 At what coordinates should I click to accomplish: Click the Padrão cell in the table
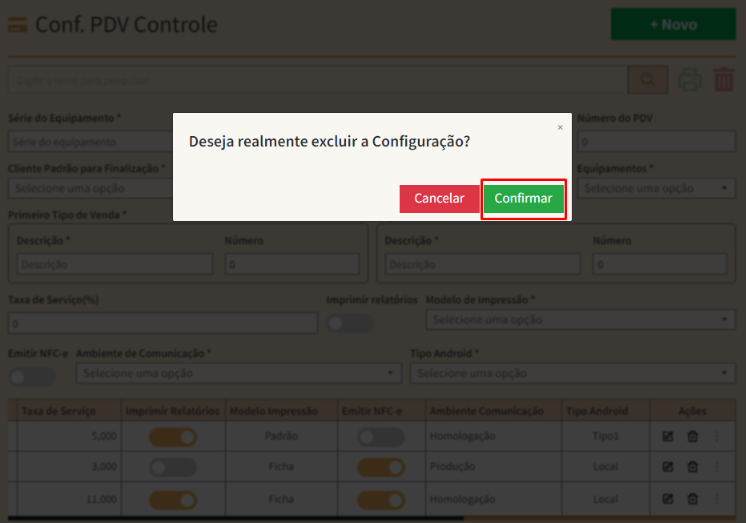tap(281, 436)
